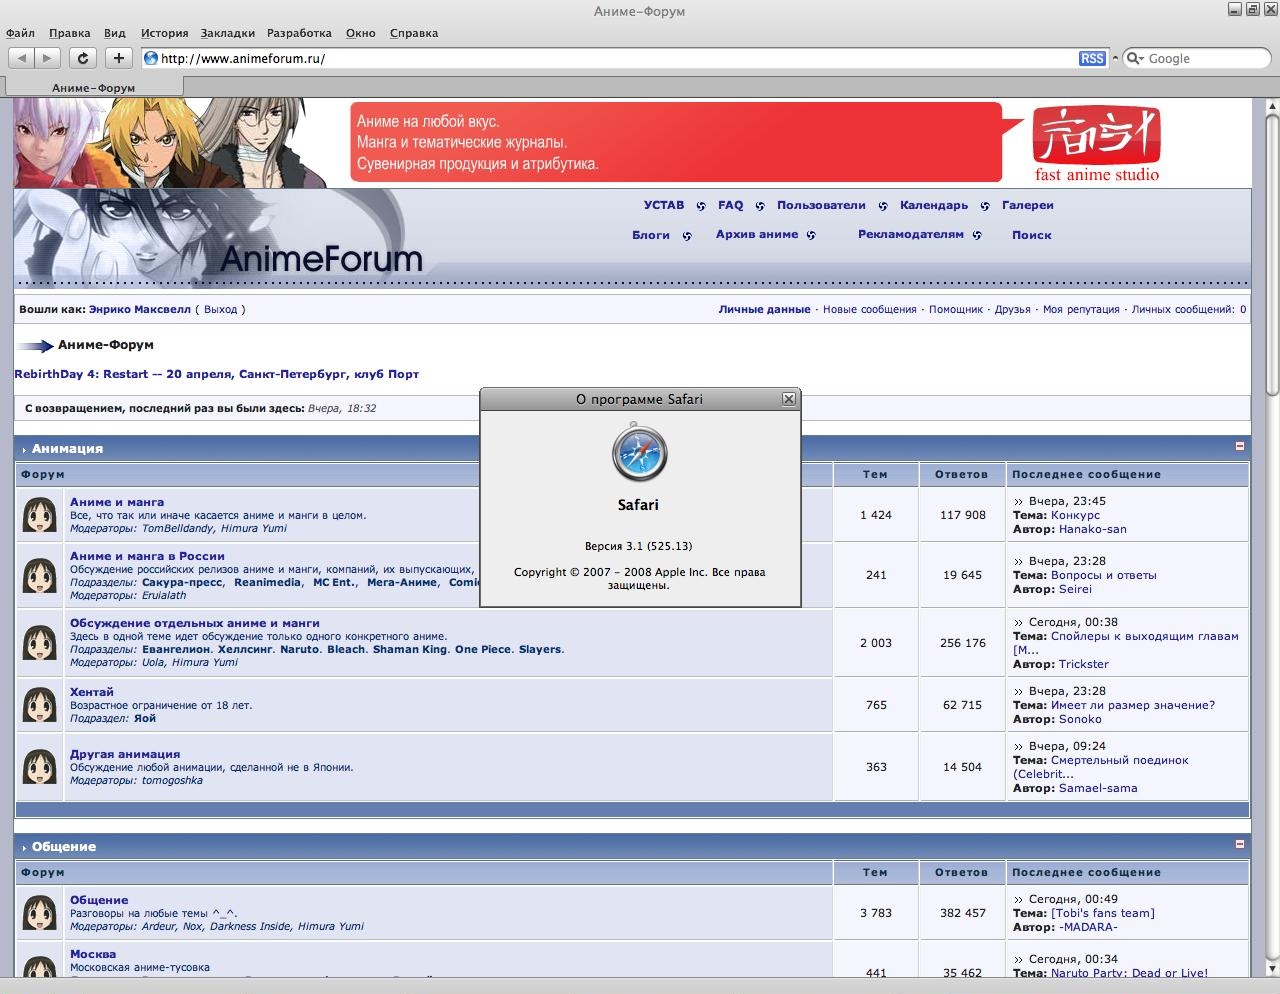Go to last post arrow for 'Смертельный поединок'
The height and width of the screenshot is (994, 1280).
[1019, 747]
